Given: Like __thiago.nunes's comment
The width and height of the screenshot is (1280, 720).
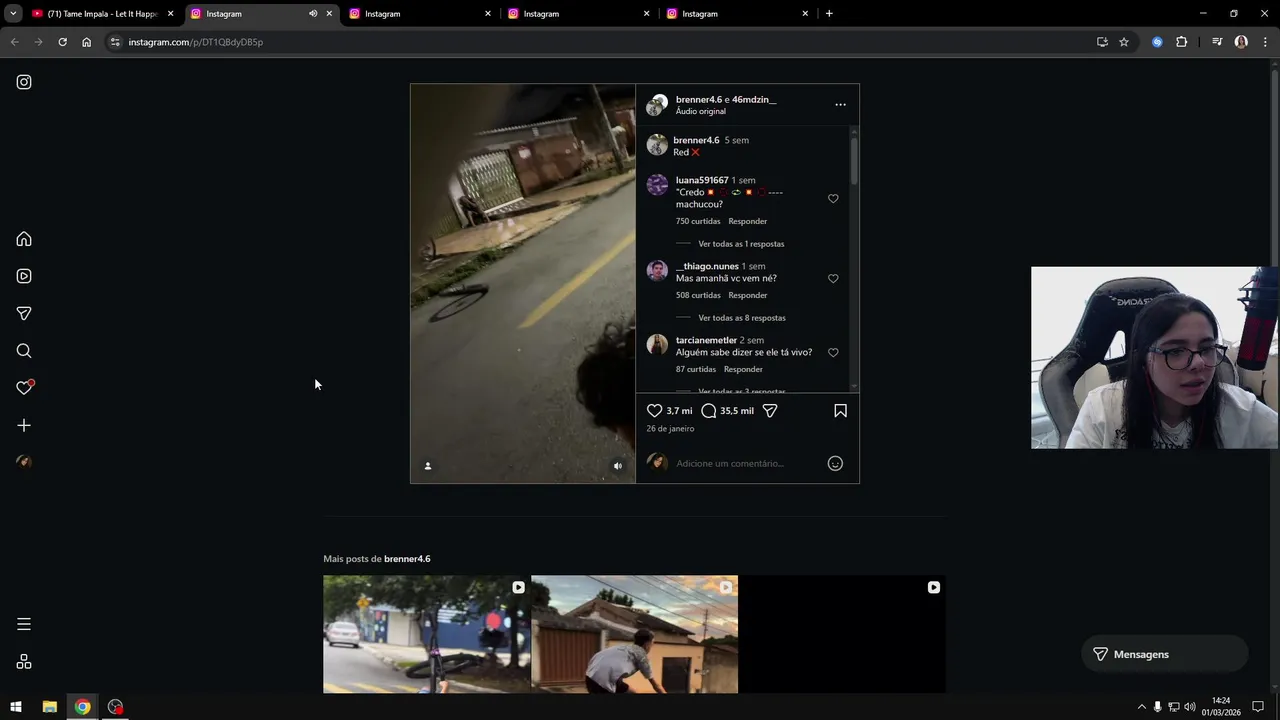Looking at the screenshot, I should click(x=833, y=279).
